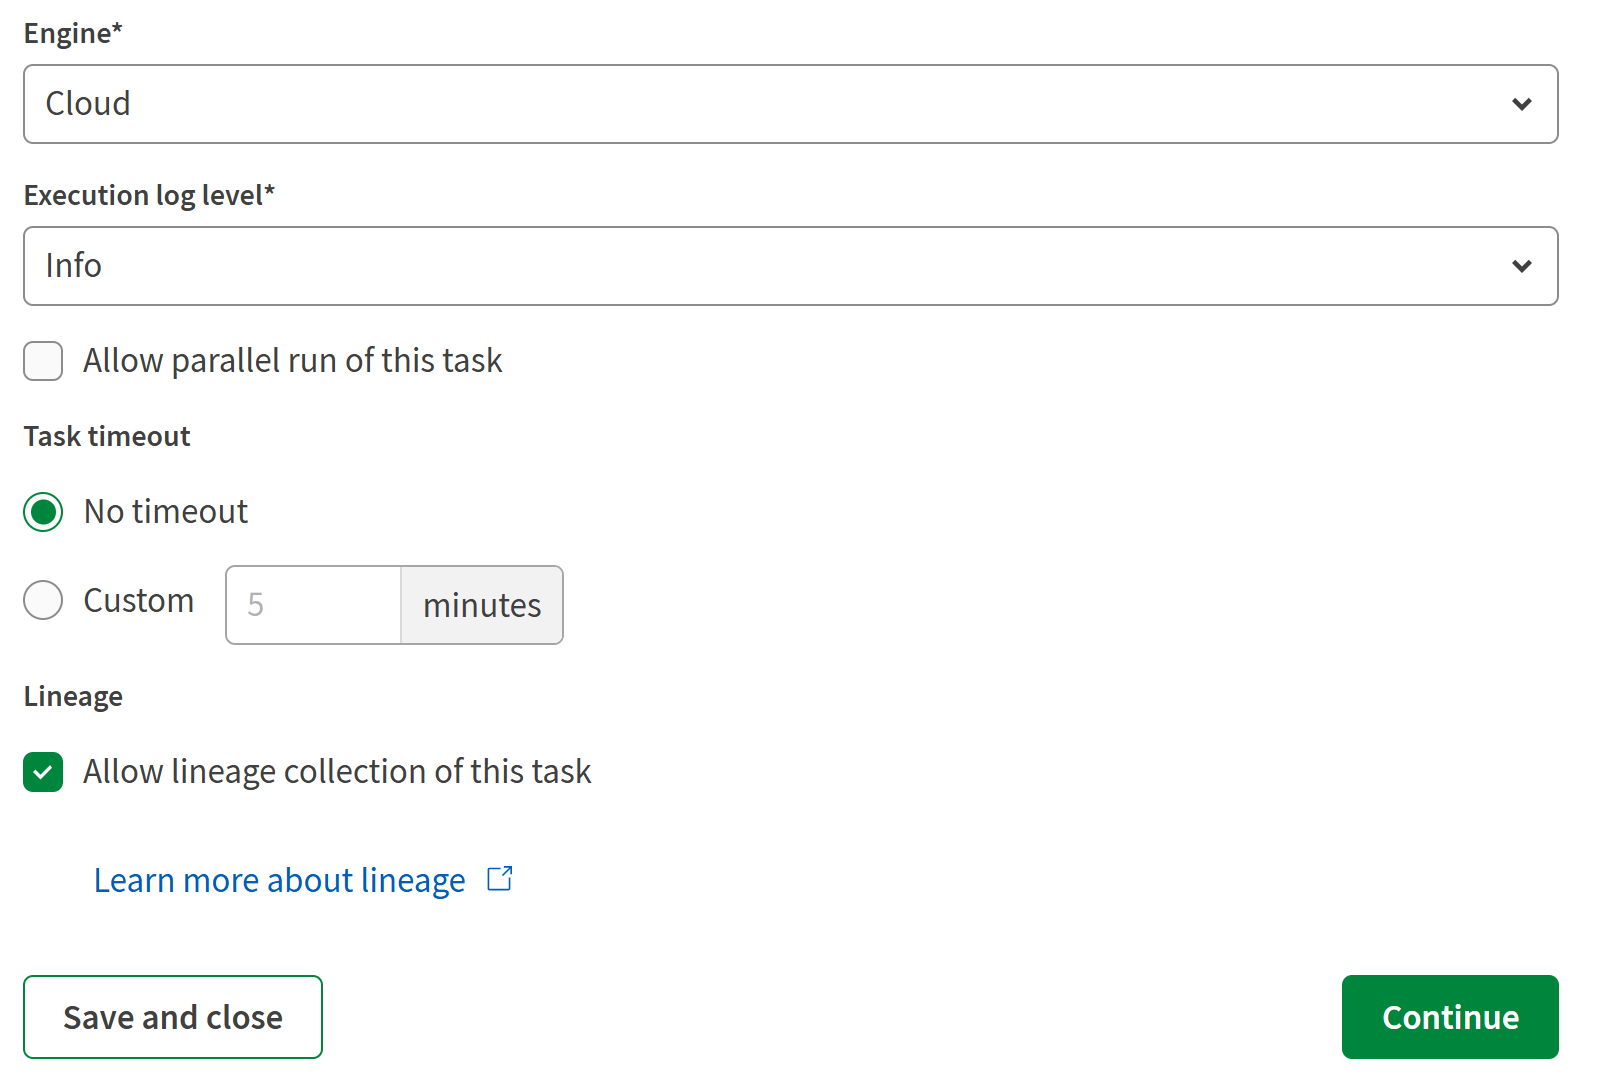Screen dimensions: 1607x1085
Task: Click the 'Allow parallel run of this task' label
Action: (292, 361)
